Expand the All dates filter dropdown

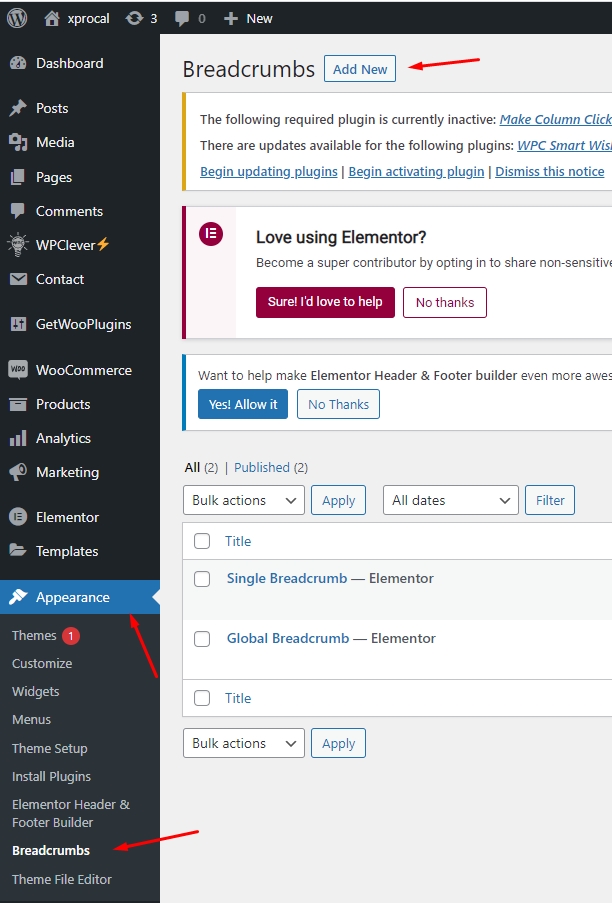(450, 500)
